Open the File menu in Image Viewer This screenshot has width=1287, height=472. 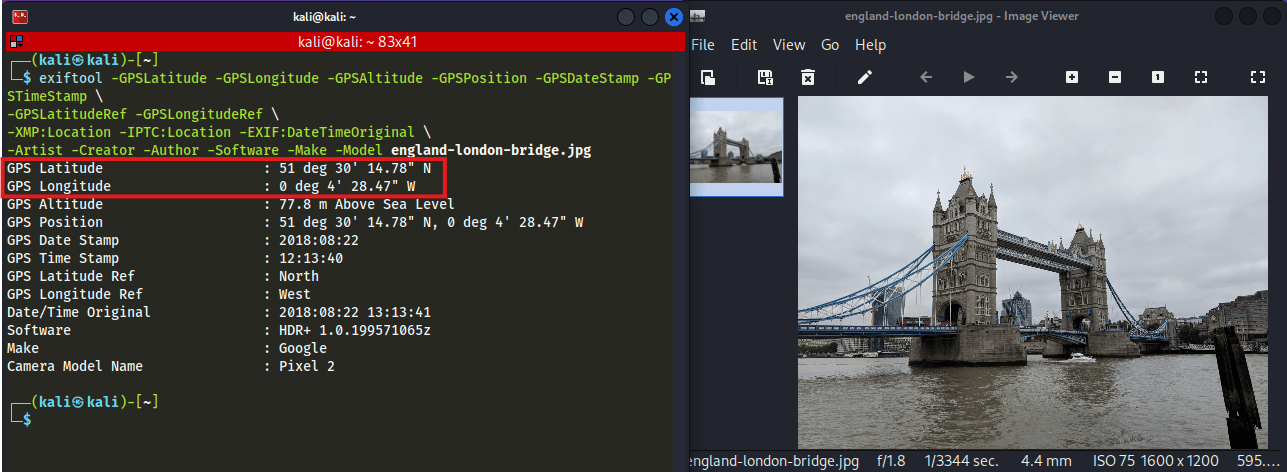coord(703,45)
